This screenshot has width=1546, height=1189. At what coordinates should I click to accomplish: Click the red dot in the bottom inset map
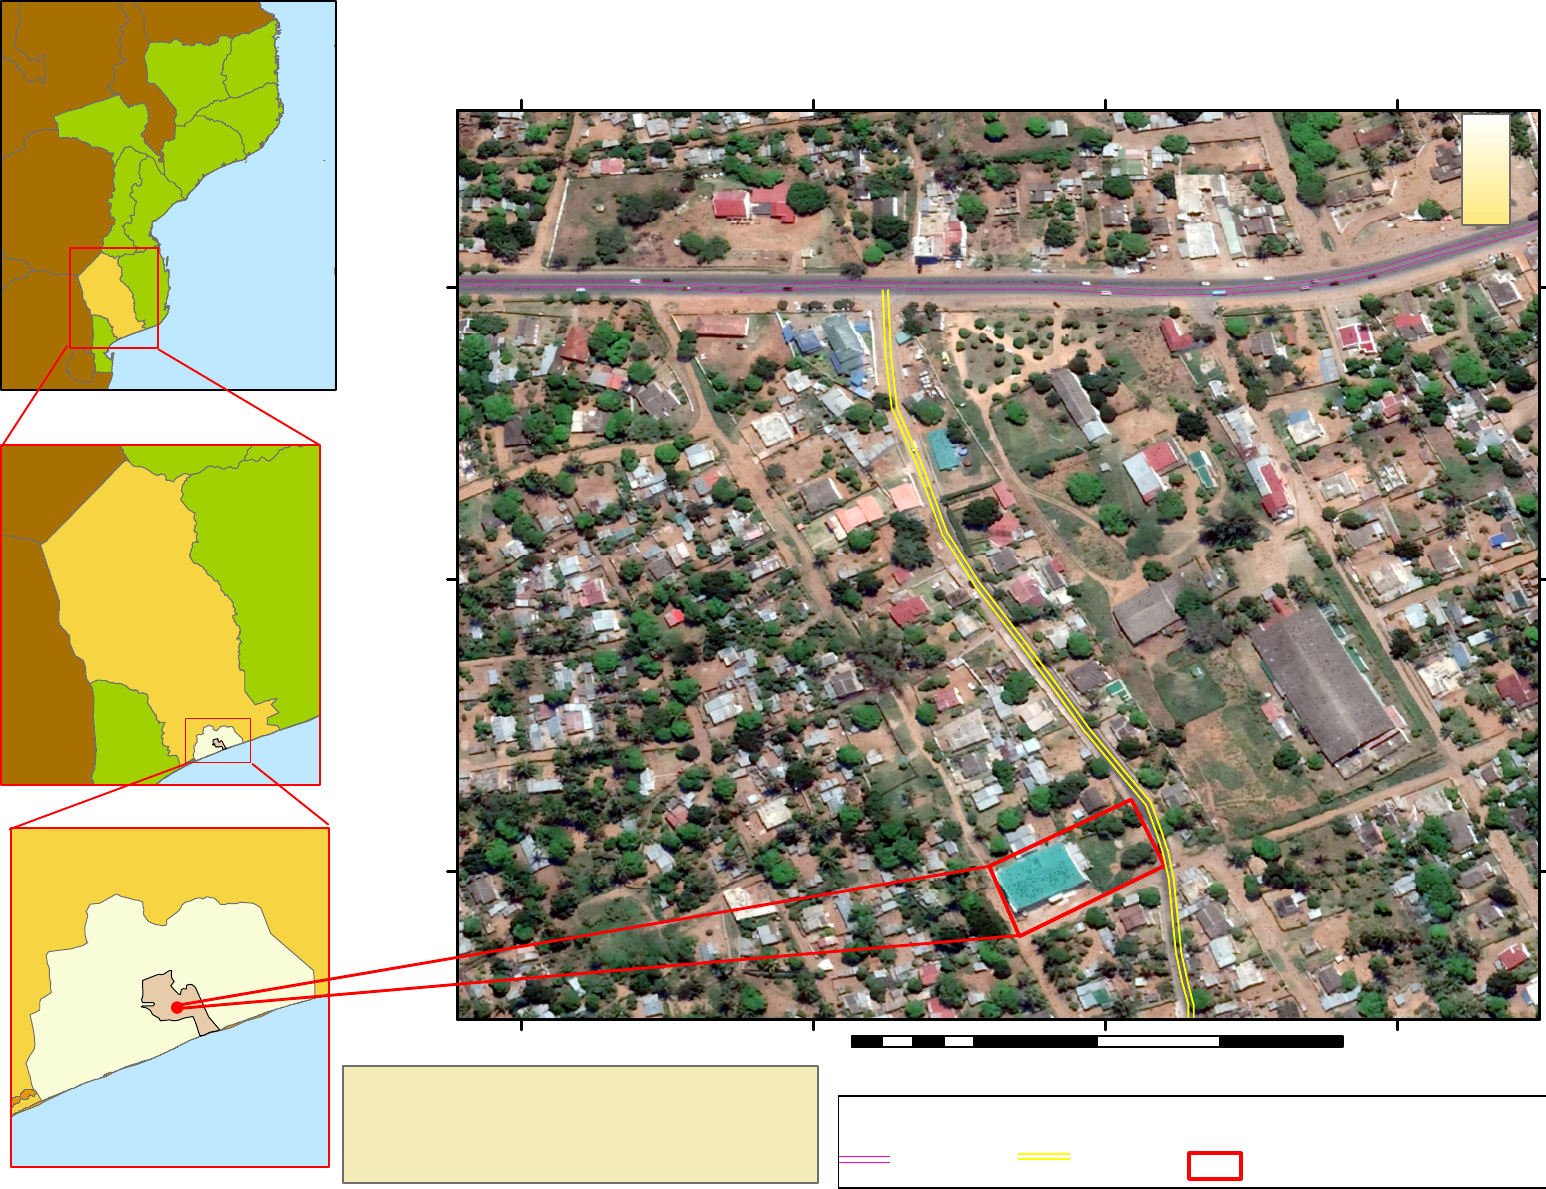pos(177,1007)
